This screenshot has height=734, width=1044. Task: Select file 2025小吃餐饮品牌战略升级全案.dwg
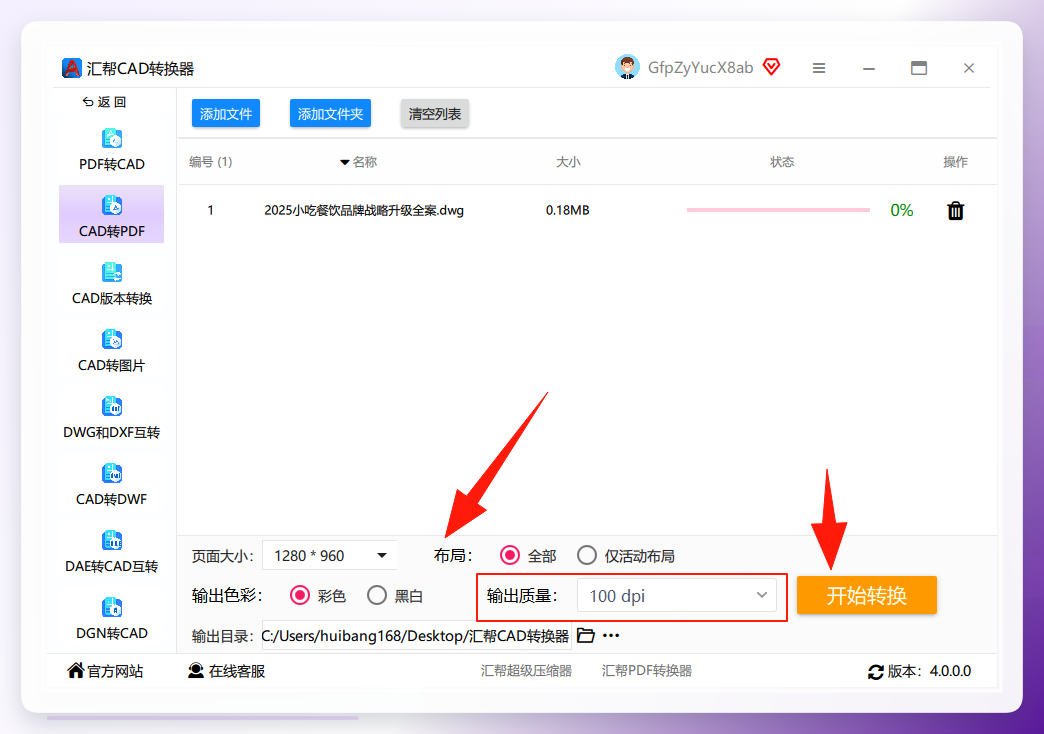364,210
